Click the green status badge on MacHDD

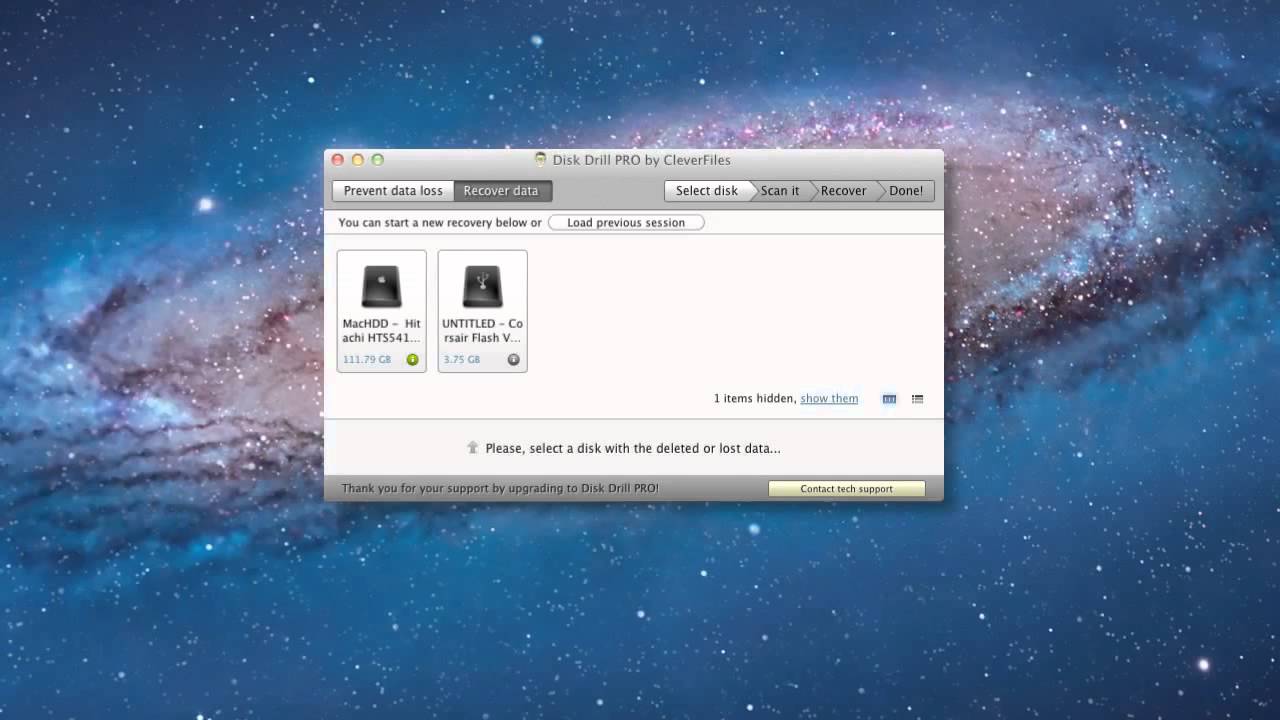click(x=412, y=359)
